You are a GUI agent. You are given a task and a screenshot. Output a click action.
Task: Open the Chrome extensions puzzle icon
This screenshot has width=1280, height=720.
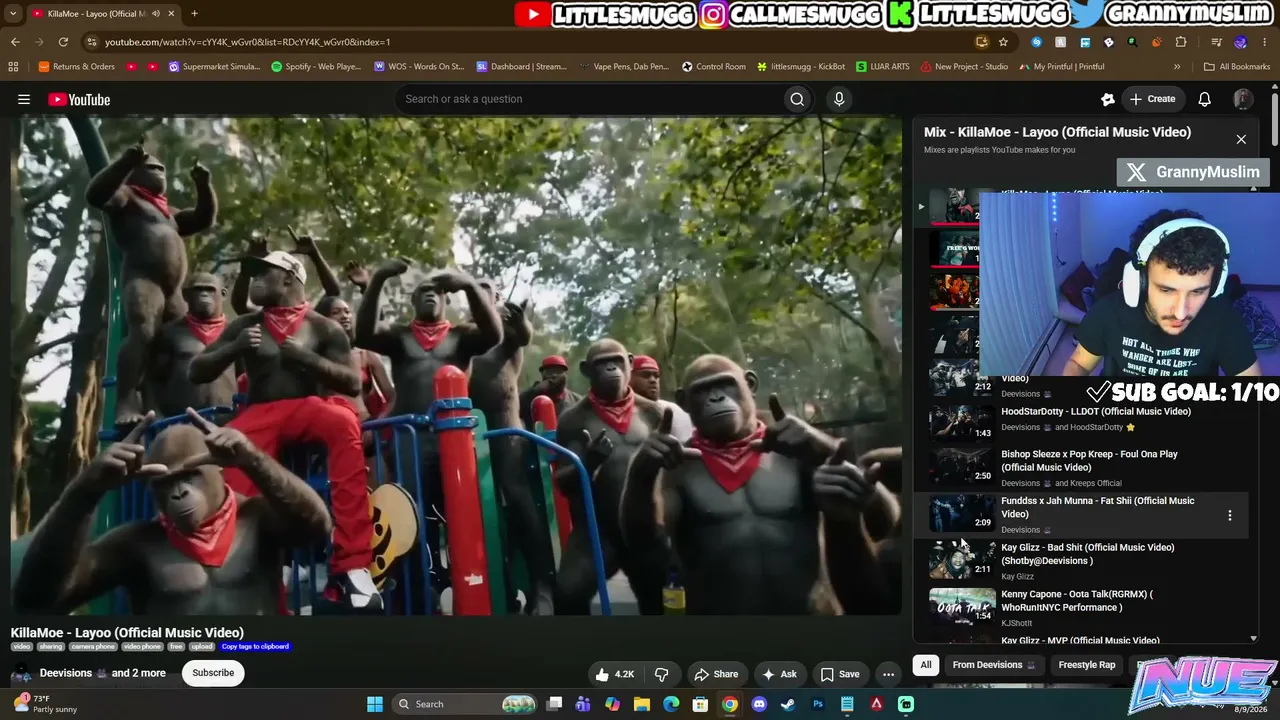[1181, 42]
